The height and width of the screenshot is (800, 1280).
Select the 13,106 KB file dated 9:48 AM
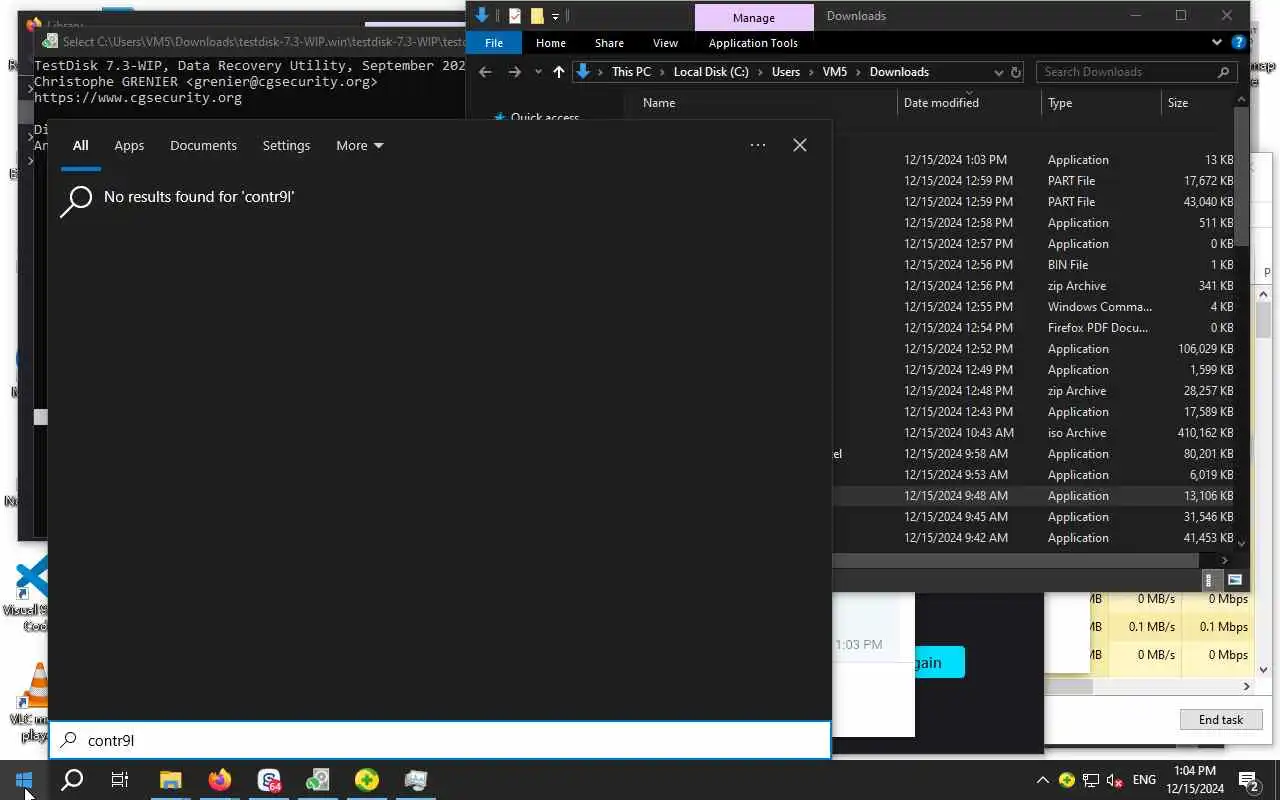click(1035, 496)
